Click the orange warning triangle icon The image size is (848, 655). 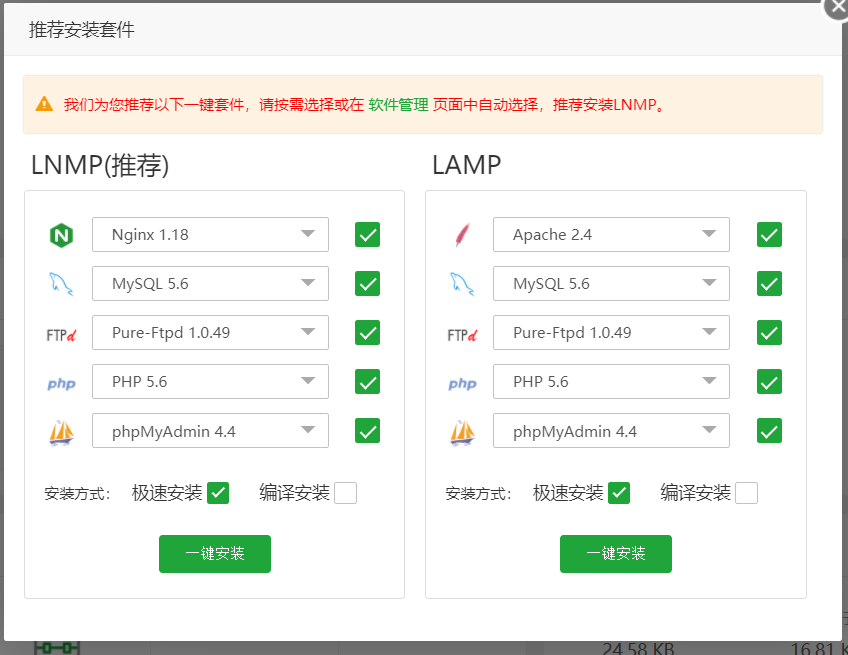click(x=44, y=104)
